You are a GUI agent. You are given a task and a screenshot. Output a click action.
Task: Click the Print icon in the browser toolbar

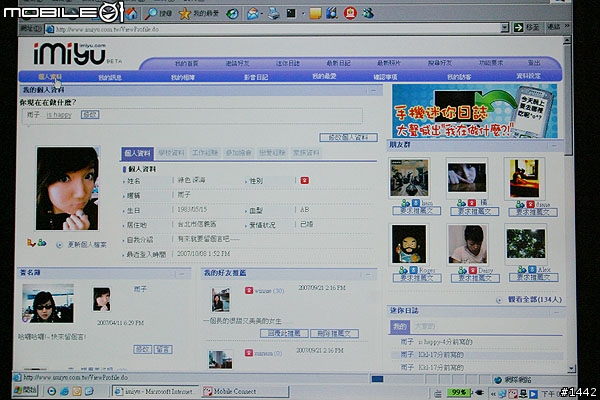pos(274,14)
